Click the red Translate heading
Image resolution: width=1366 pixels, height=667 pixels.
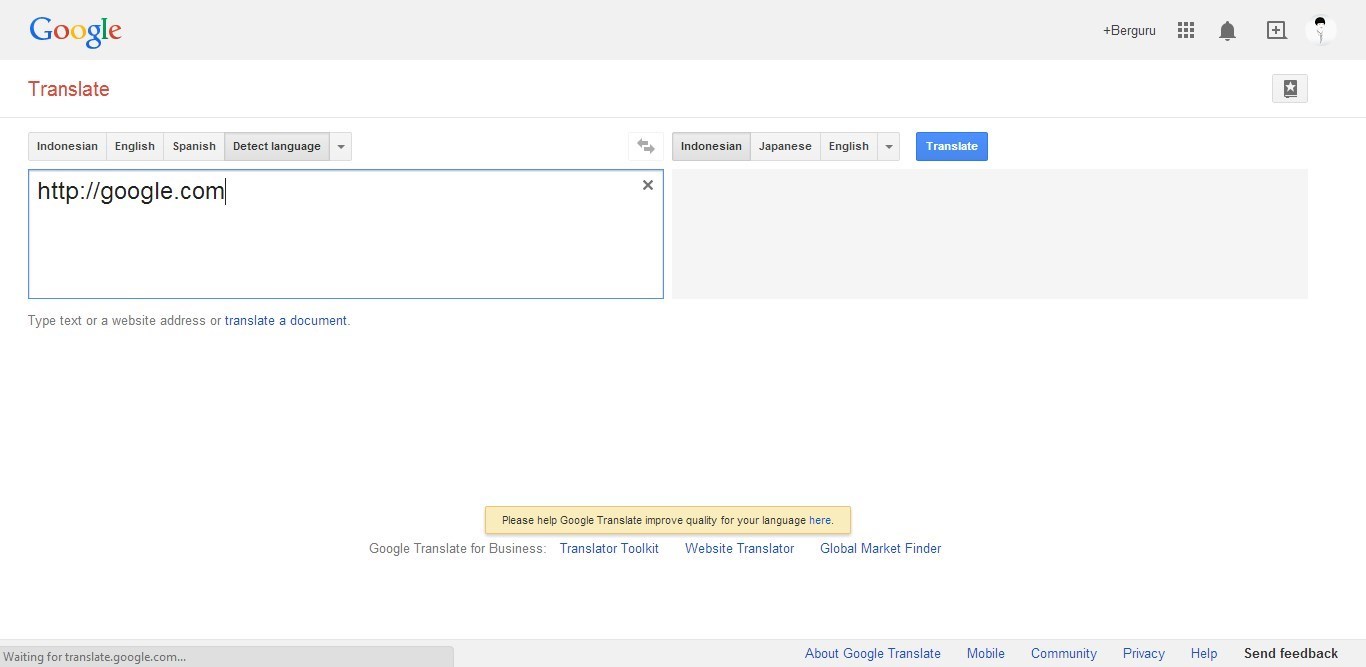click(x=69, y=89)
